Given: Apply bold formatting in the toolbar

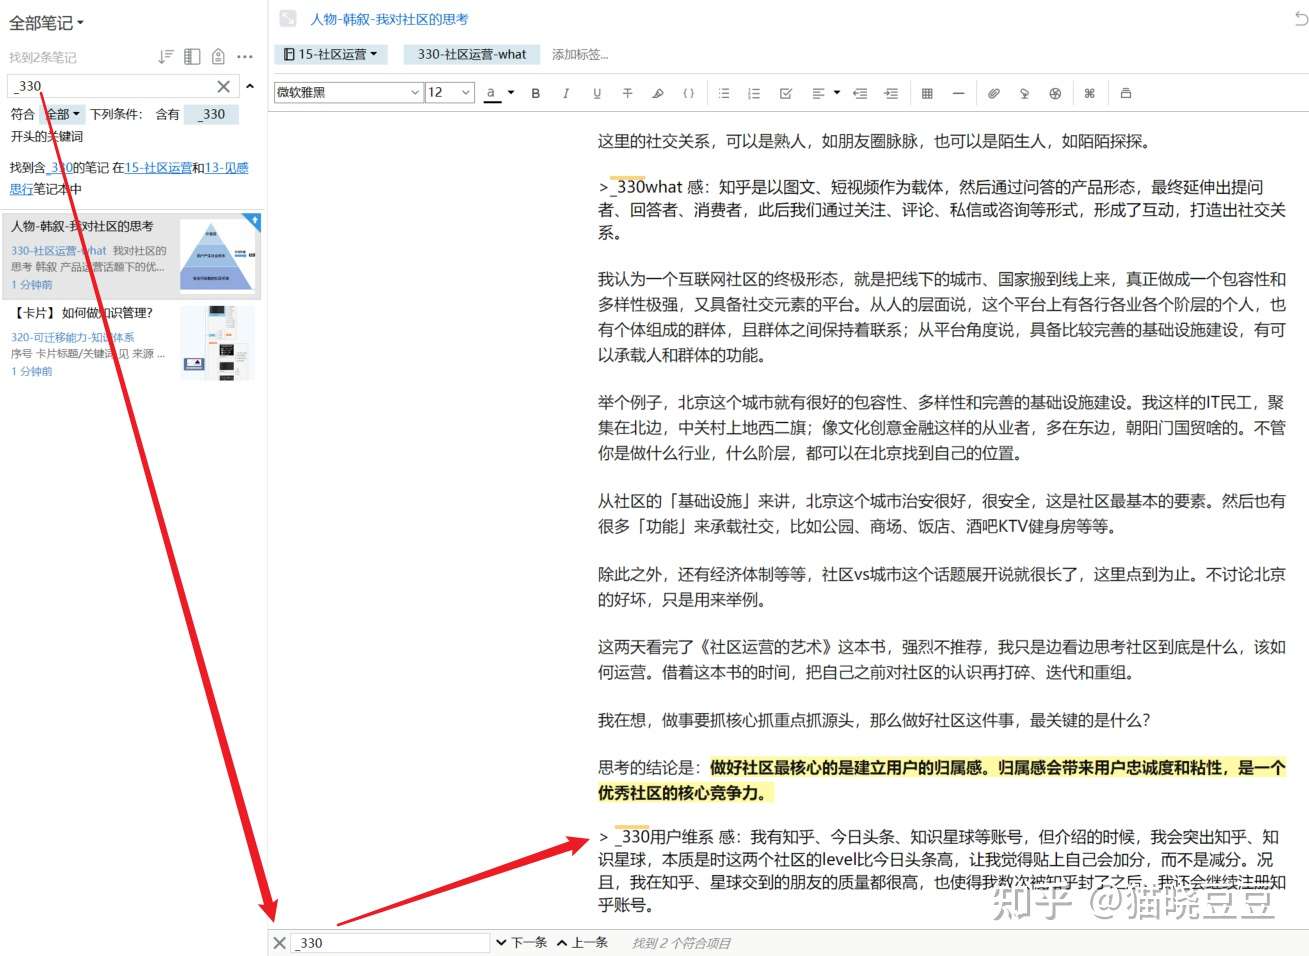Looking at the screenshot, I should tap(536, 92).
